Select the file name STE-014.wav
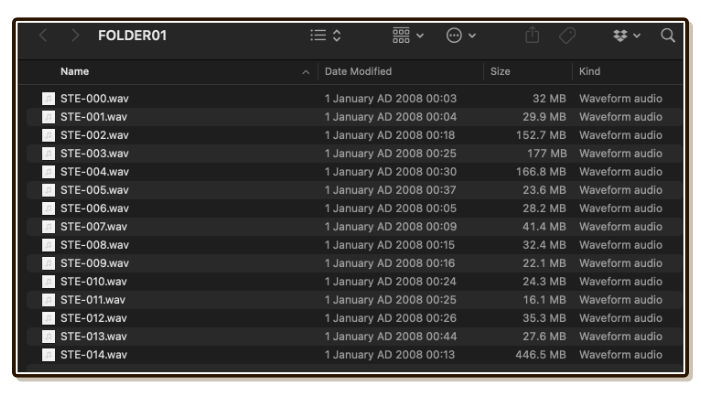This screenshot has height=395, width=701. click(94, 355)
